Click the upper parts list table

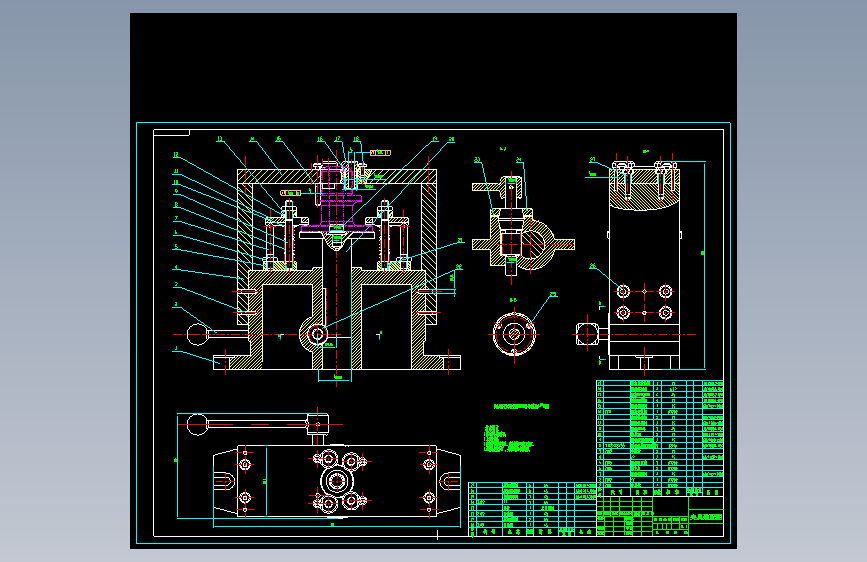click(x=660, y=438)
